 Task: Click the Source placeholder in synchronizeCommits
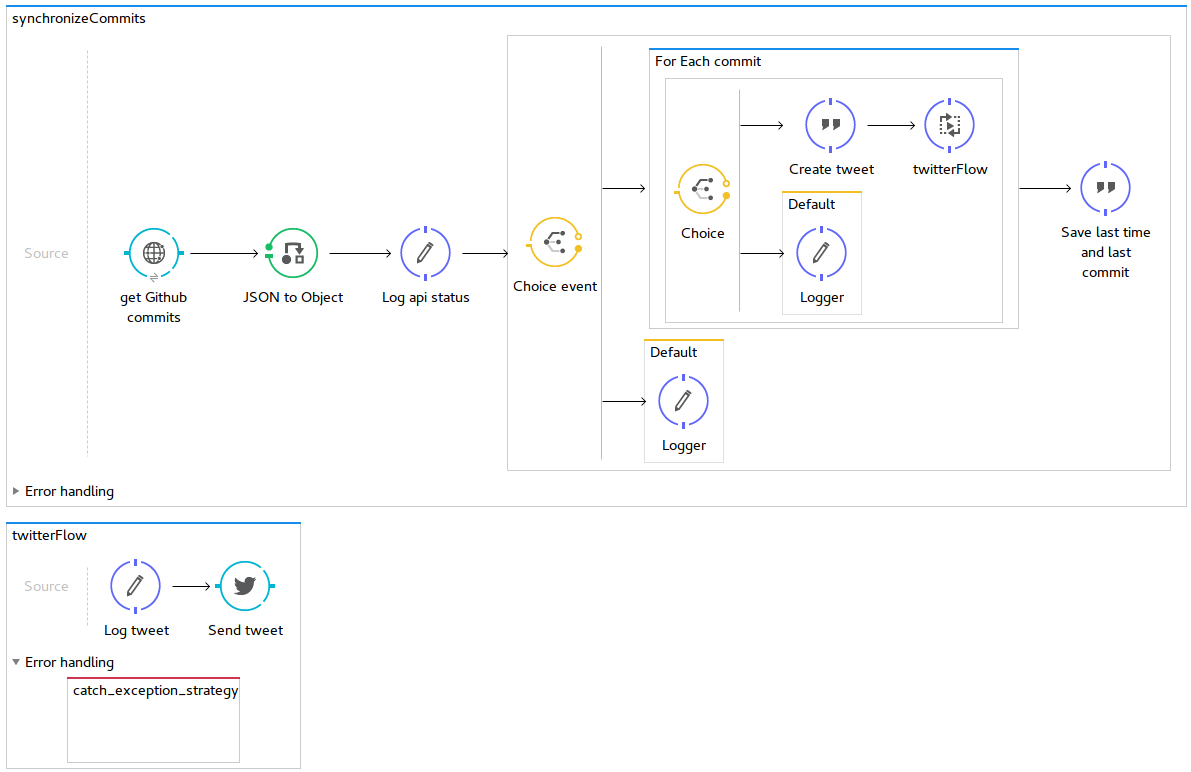pos(46,253)
